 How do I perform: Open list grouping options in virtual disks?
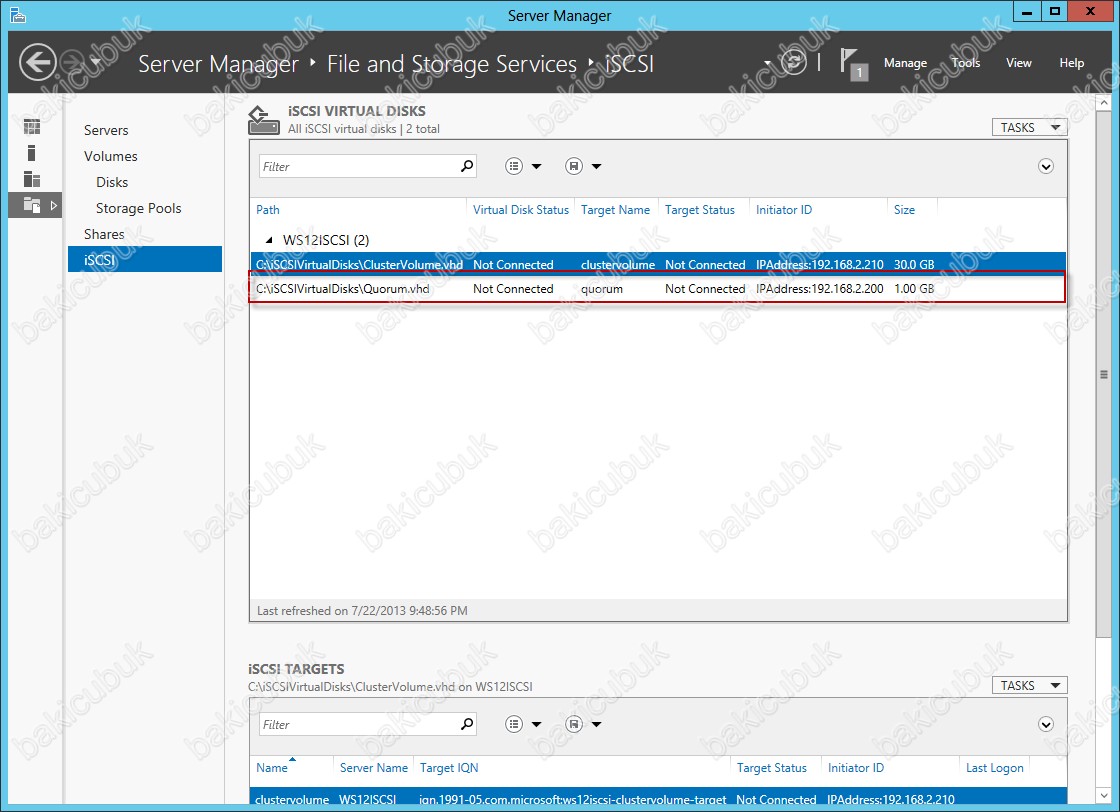coord(523,166)
